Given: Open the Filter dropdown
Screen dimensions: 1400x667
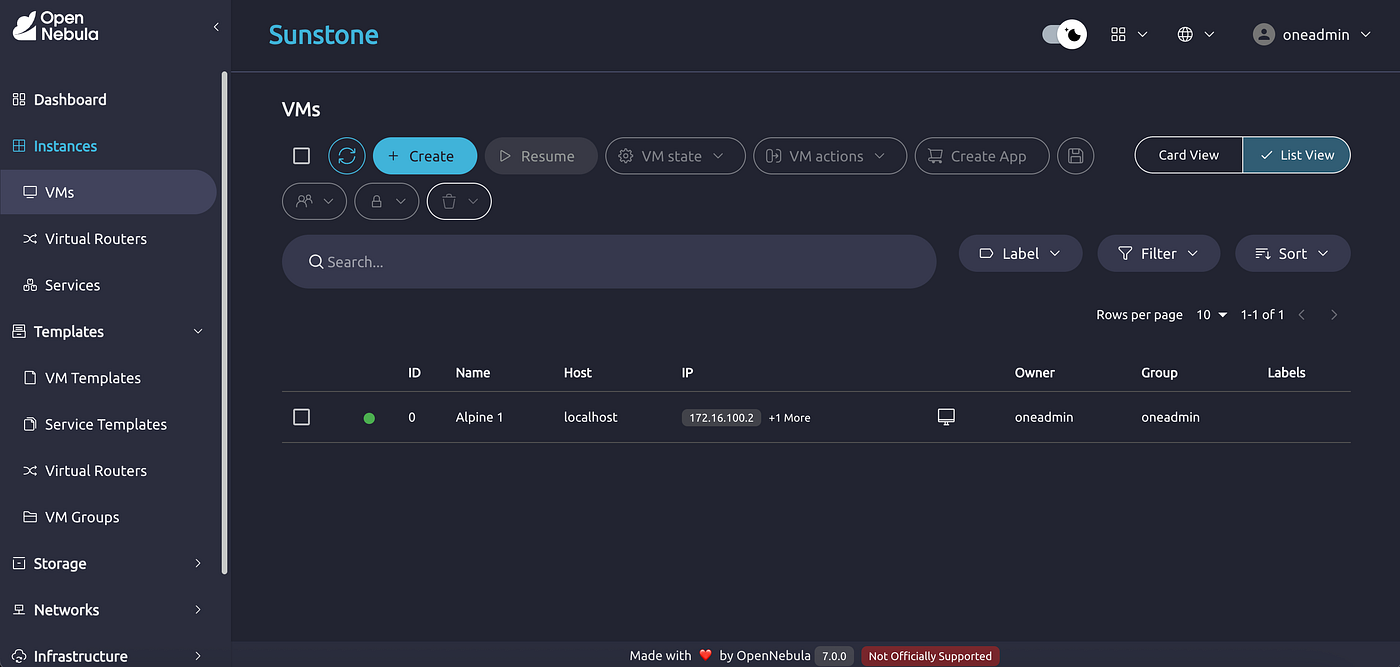Looking at the screenshot, I should click(1158, 253).
